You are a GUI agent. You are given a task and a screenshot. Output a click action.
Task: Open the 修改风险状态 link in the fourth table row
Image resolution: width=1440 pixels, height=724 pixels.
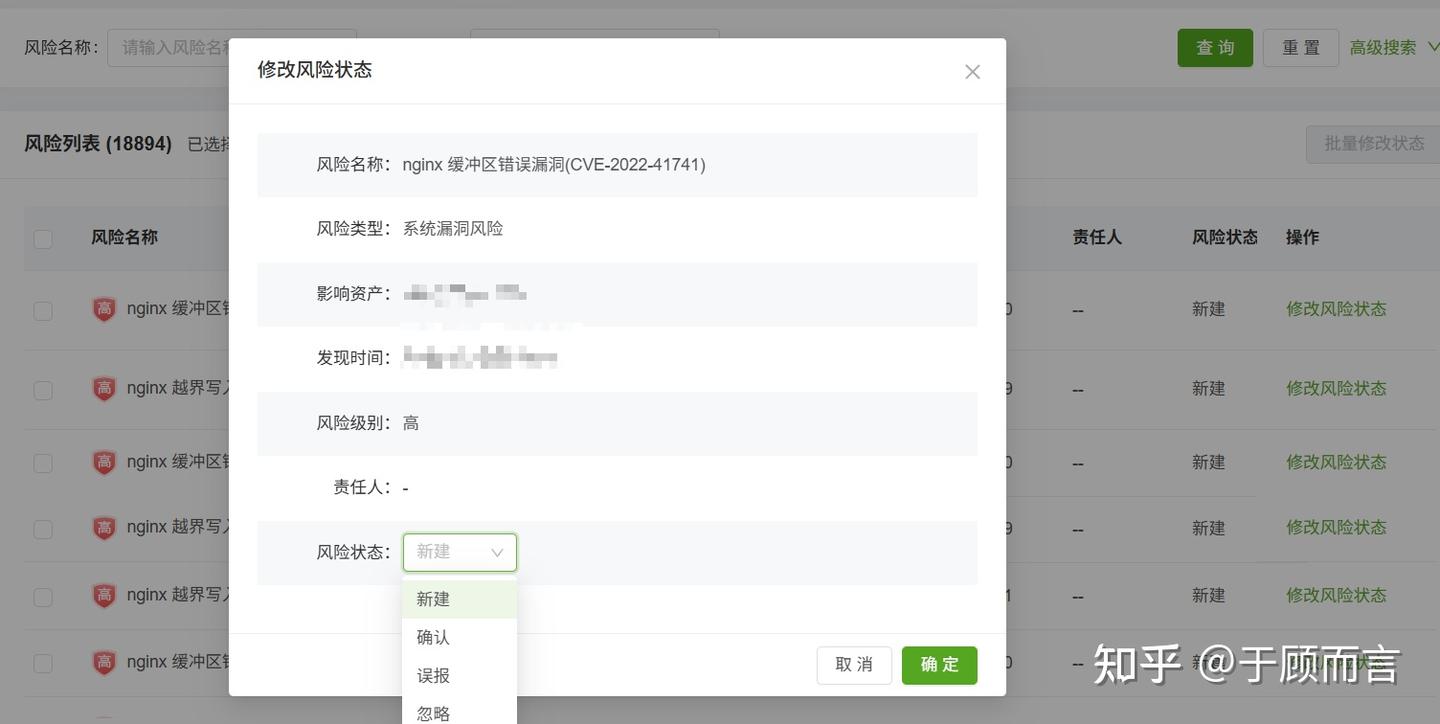pyautogui.click(x=1336, y=527)
